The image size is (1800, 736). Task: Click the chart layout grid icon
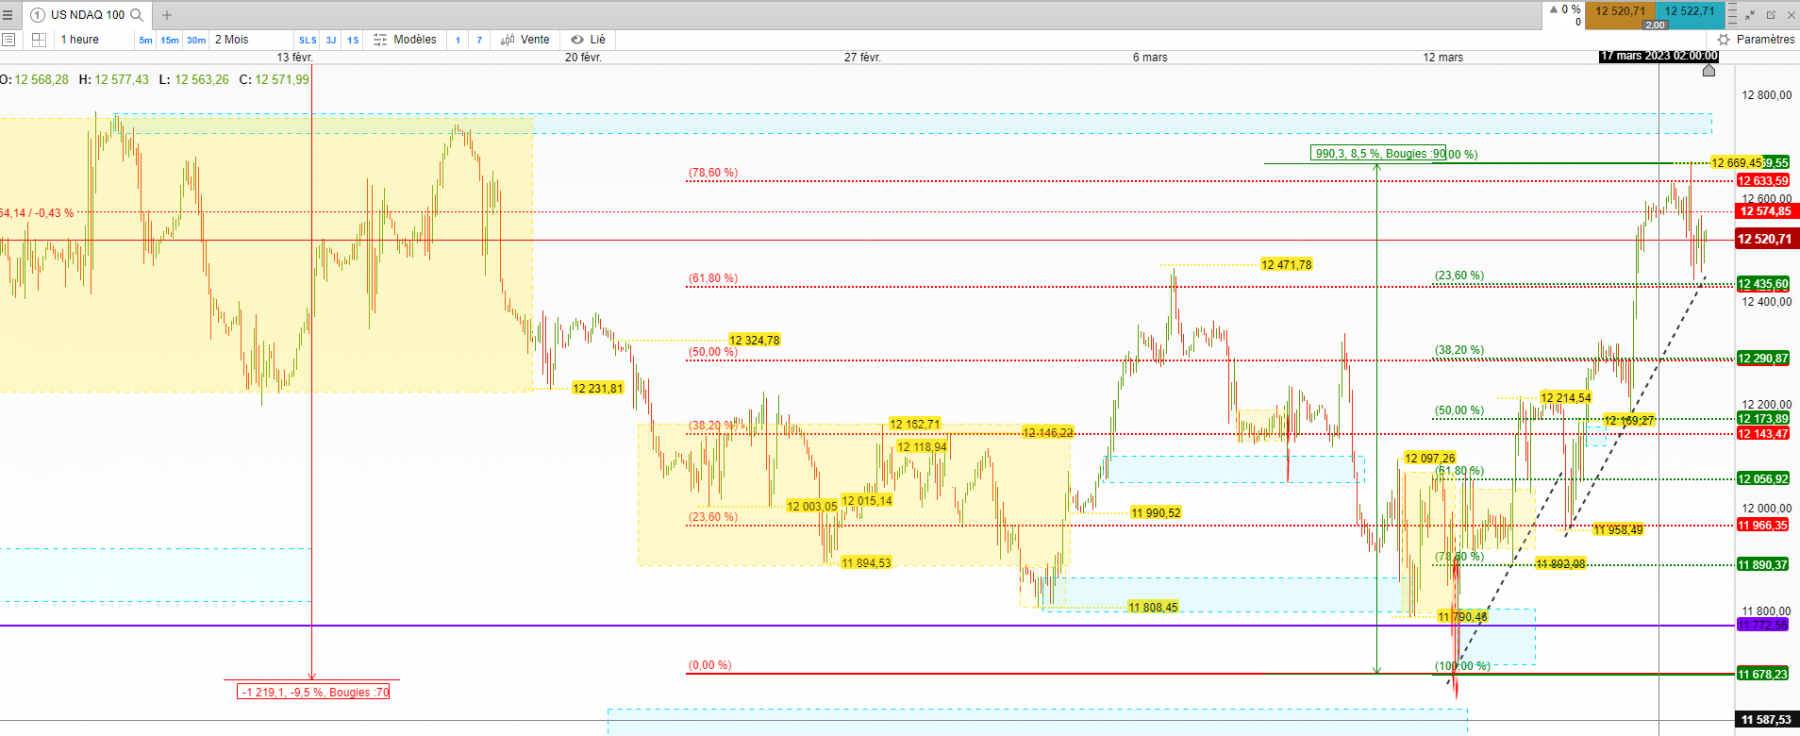point(39,40)
